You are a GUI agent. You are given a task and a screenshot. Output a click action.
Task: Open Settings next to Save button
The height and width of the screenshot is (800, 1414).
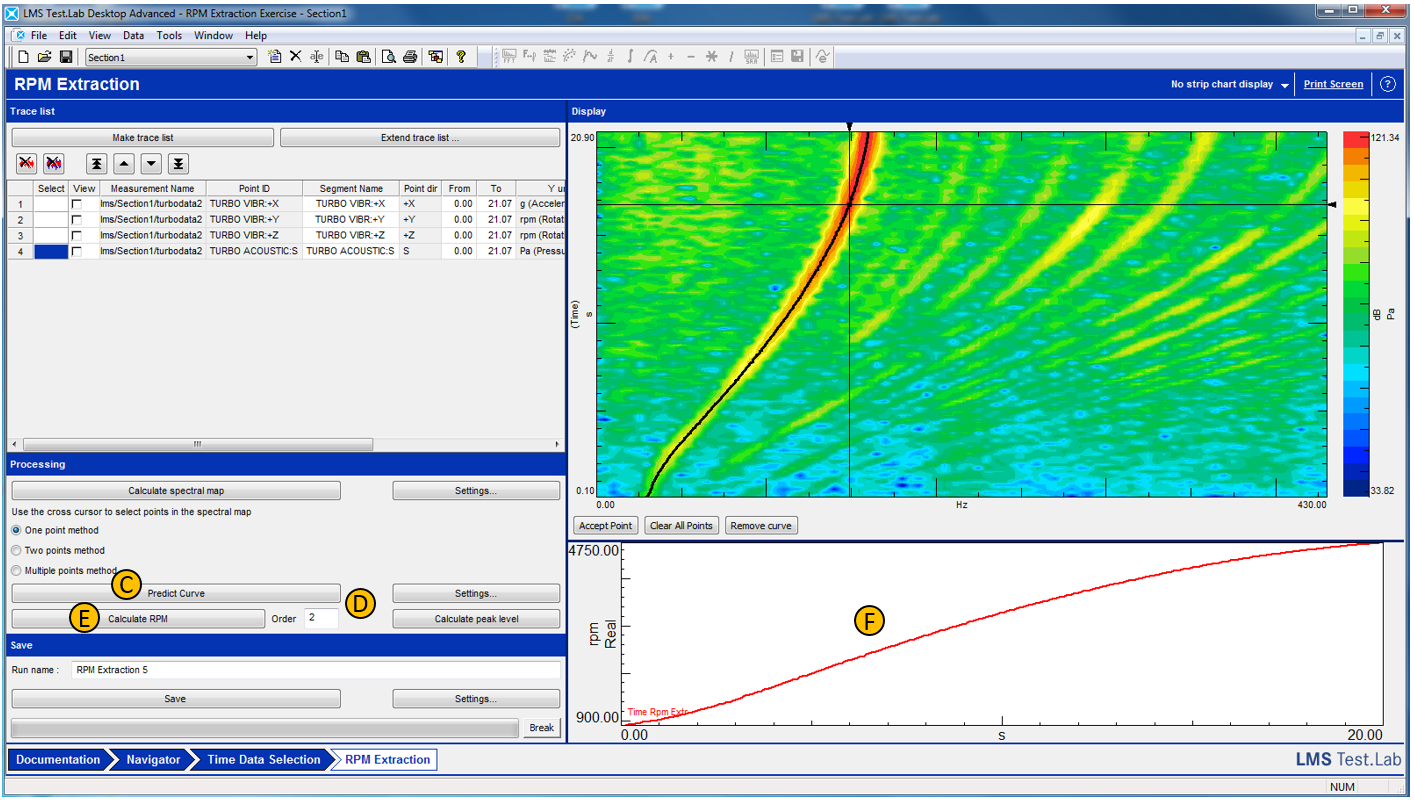(476, 699)
